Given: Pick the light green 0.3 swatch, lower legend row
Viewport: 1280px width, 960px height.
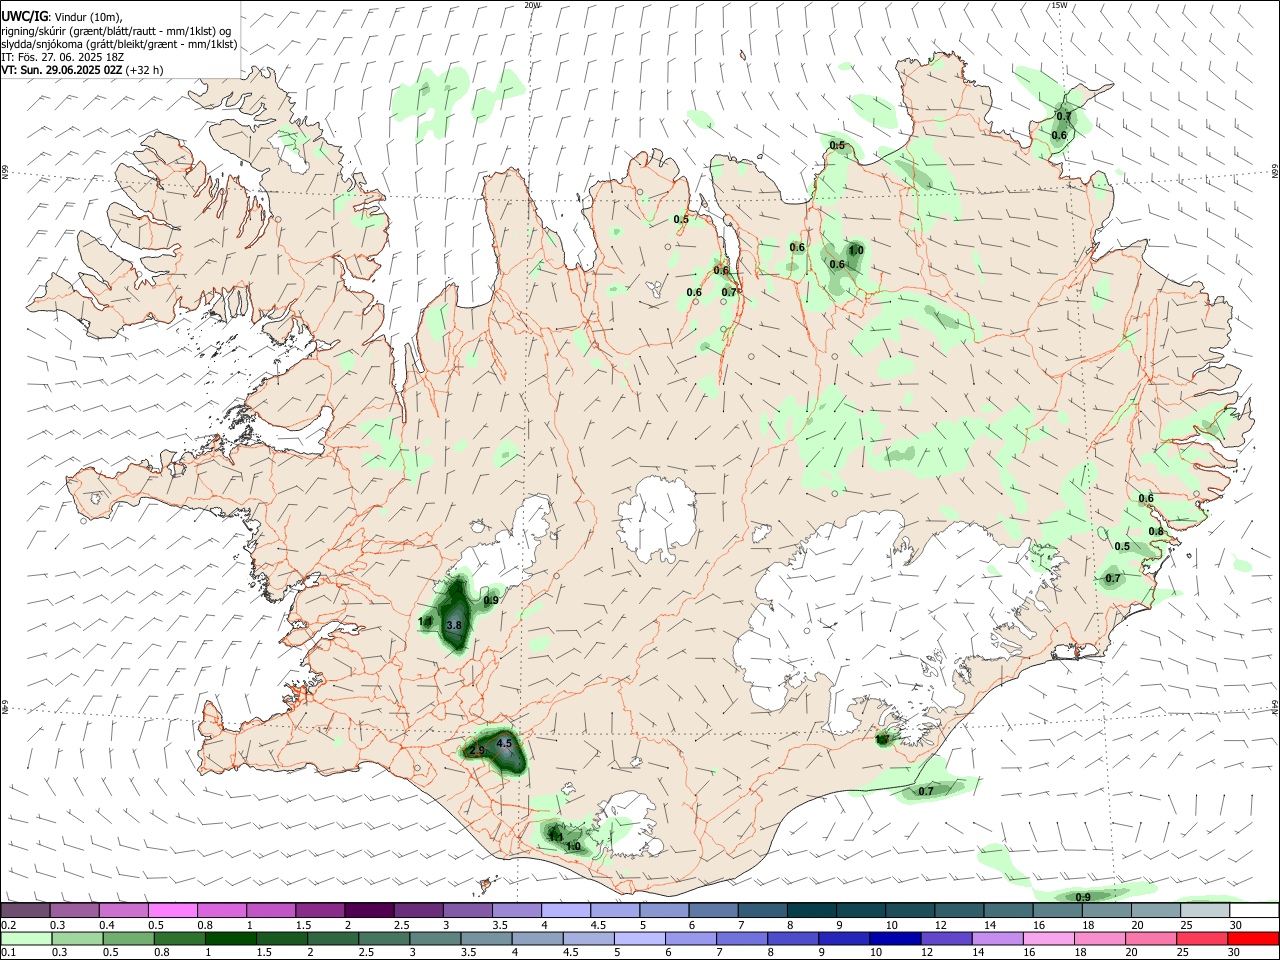Looking at the screenshot, I should 77,939.
